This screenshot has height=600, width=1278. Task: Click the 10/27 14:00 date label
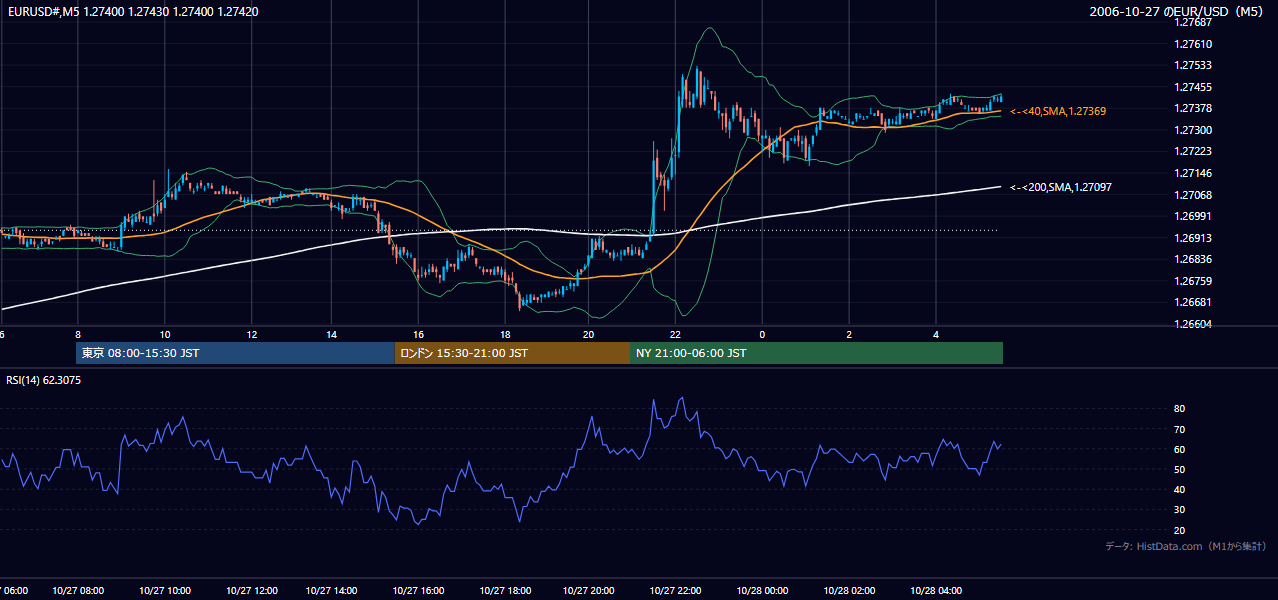[x=332, y=591]
